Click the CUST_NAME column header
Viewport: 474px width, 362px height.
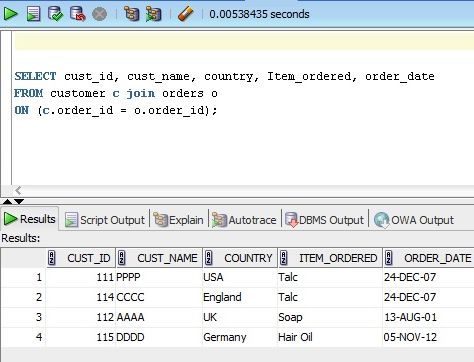pyautogui.click(x=159, y=258)
